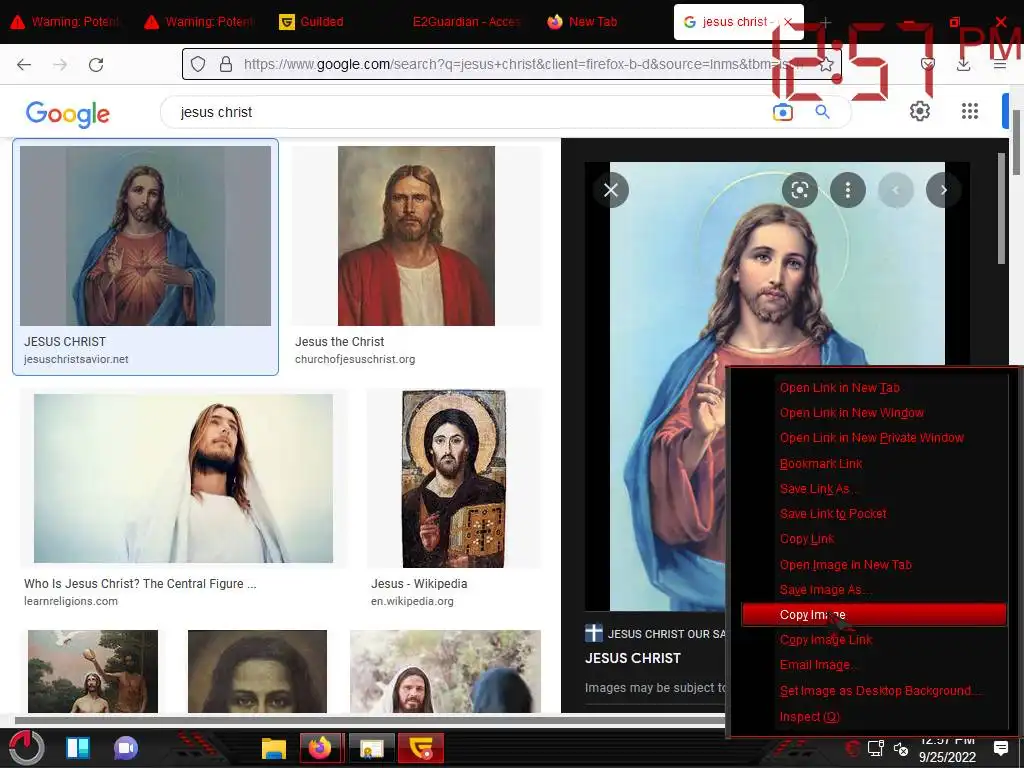Go to next image with right arrow
Image resolution: width=1024 pixels, height=768 pixels.
click(x=944, y=190)
